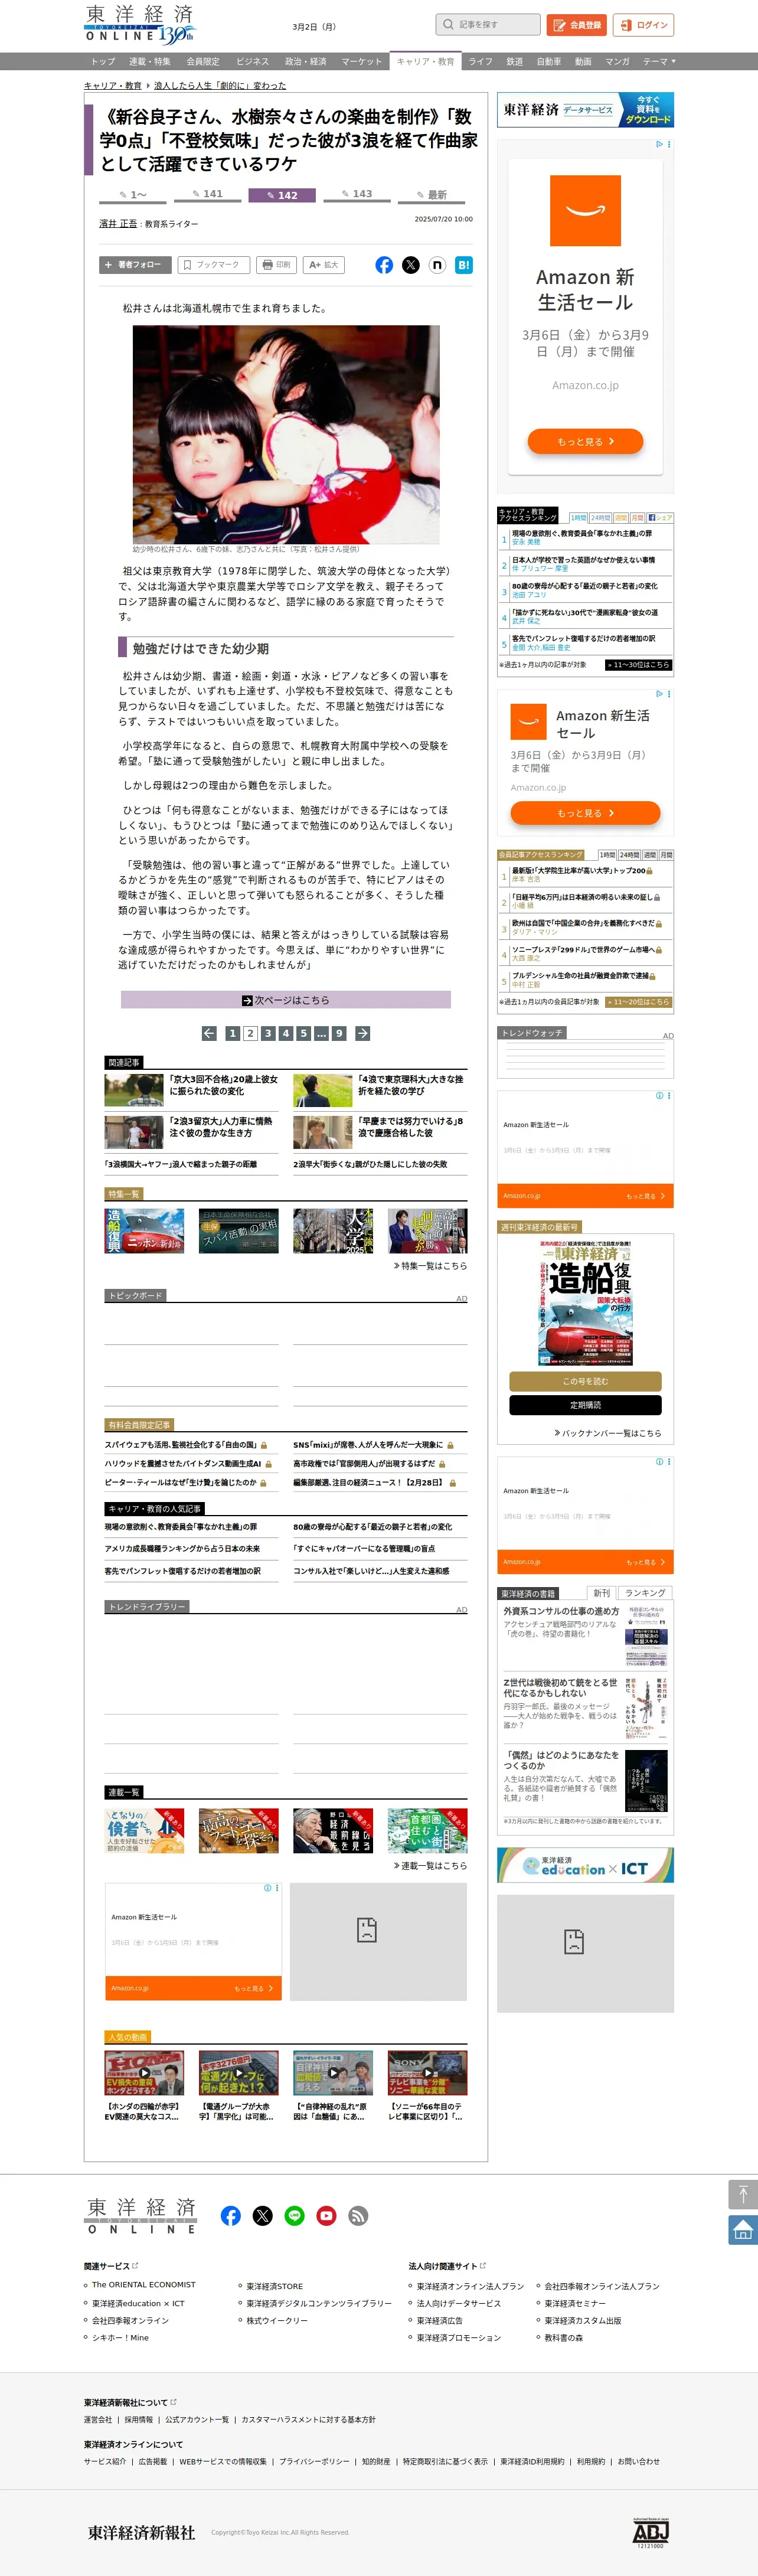Open the マンガ navigation tab

[617, 62]
